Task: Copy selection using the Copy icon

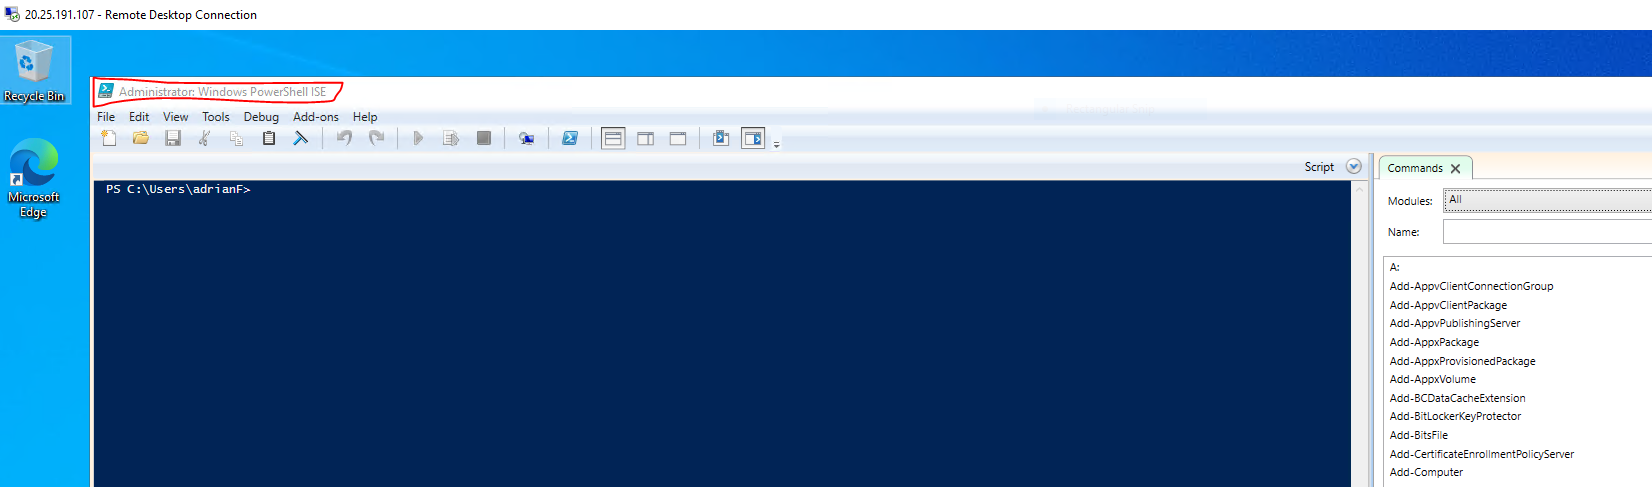Action: tap(237, 138)
